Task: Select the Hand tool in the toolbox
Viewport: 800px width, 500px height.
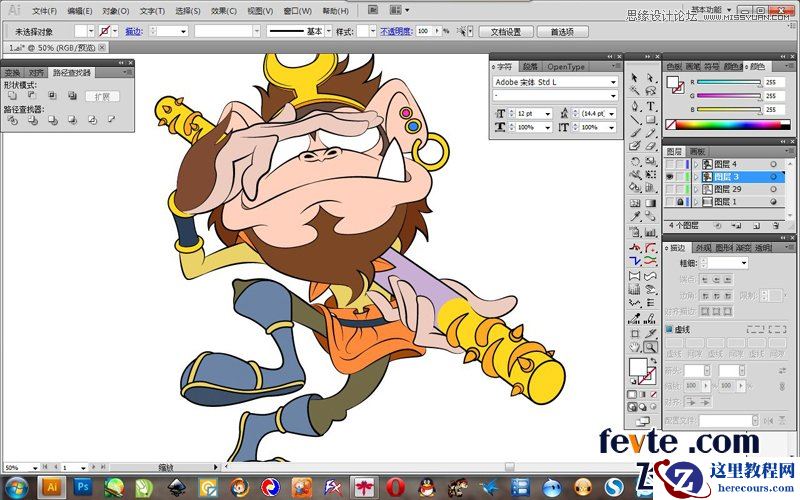Action: coord(635,347)
